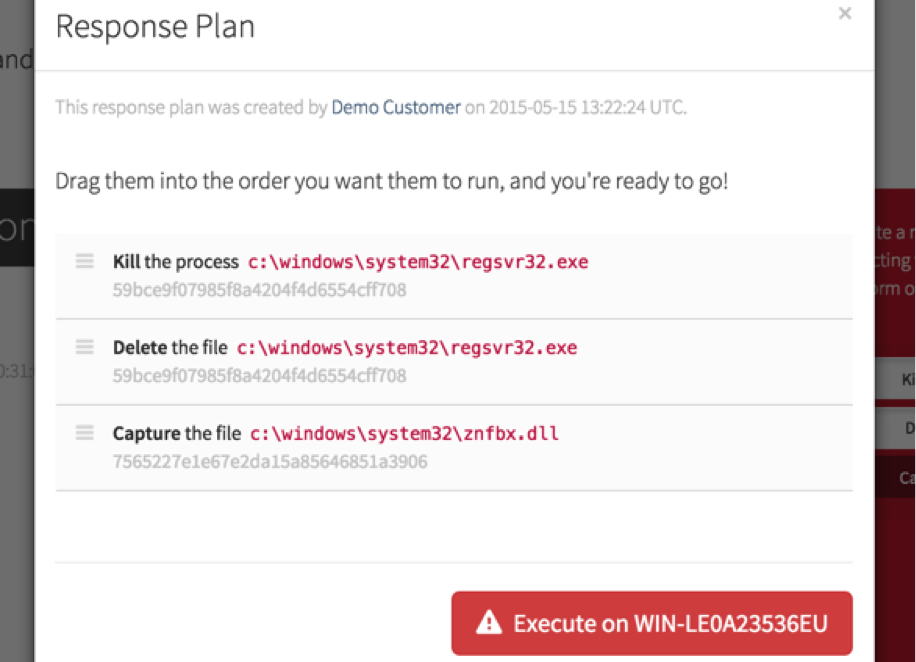Screen dimensions: 916x662
Task: Click the znfbx.dll file path
Action: [x=404, y=434]
